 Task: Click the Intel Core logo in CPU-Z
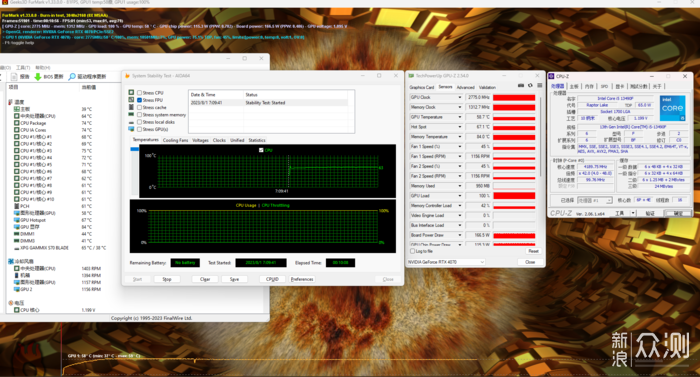point(672,108)
